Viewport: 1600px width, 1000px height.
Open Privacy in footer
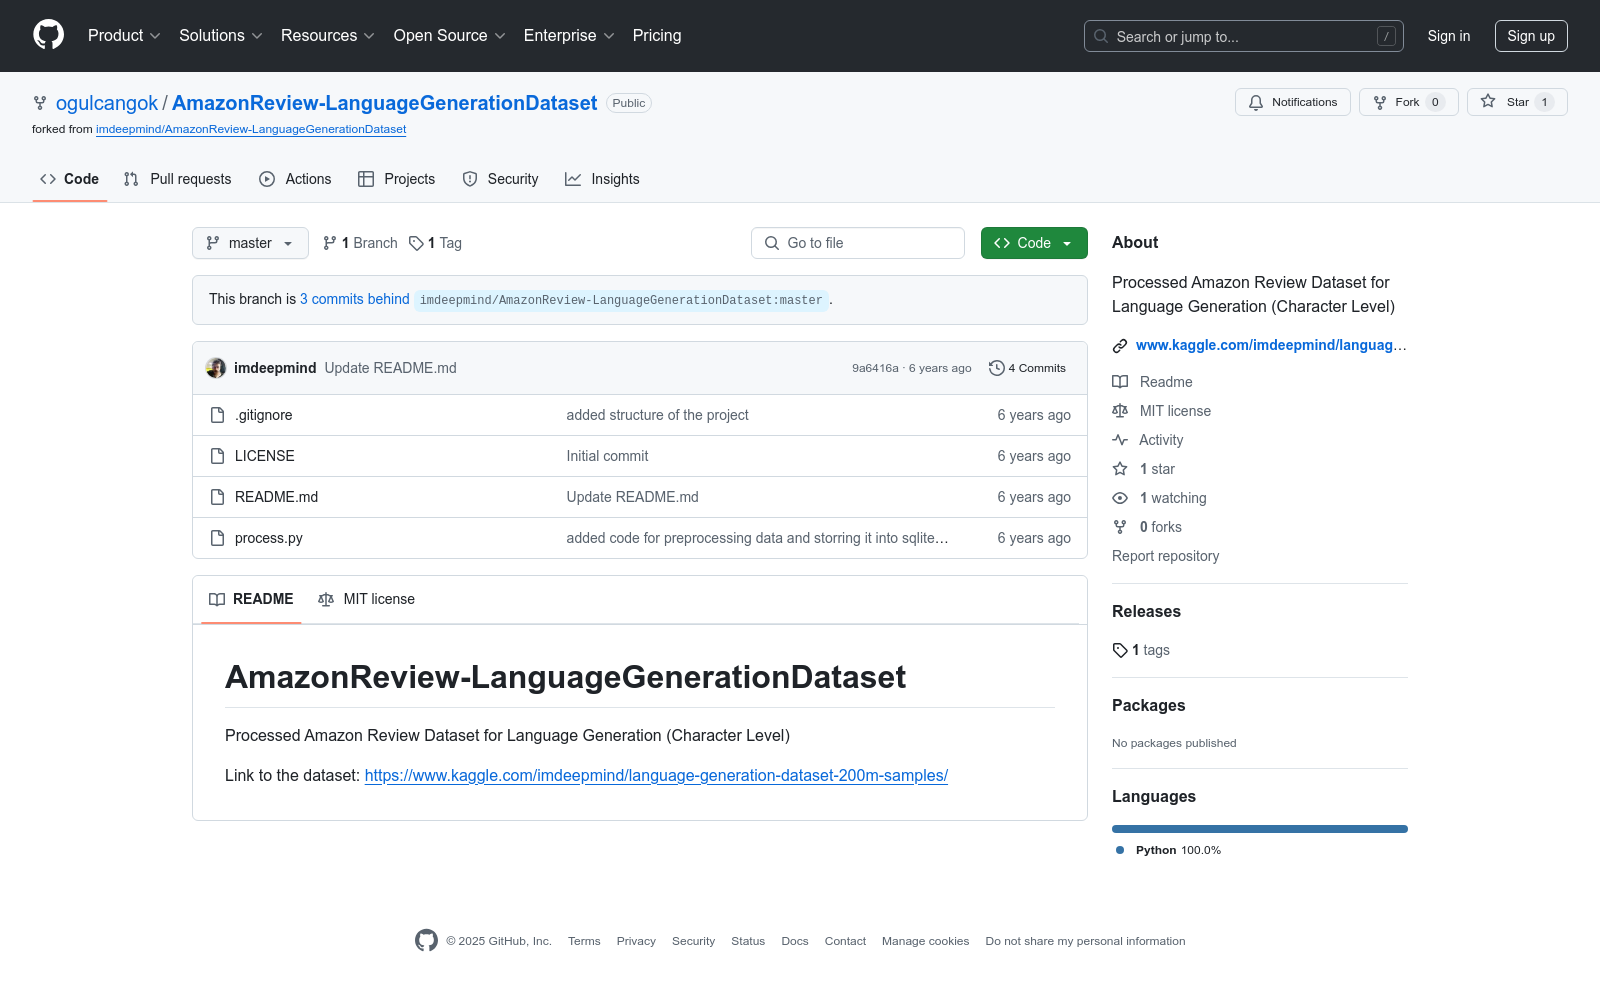tap(636, 941)
